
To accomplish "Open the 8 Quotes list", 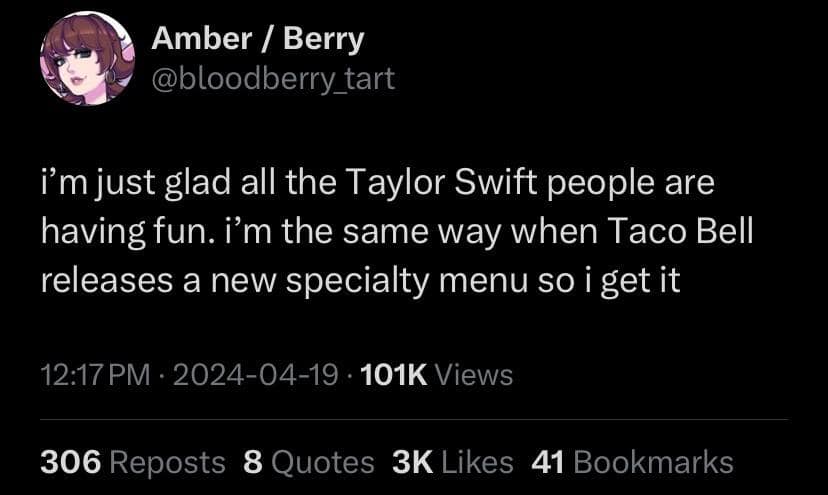I will click(308, 461).
